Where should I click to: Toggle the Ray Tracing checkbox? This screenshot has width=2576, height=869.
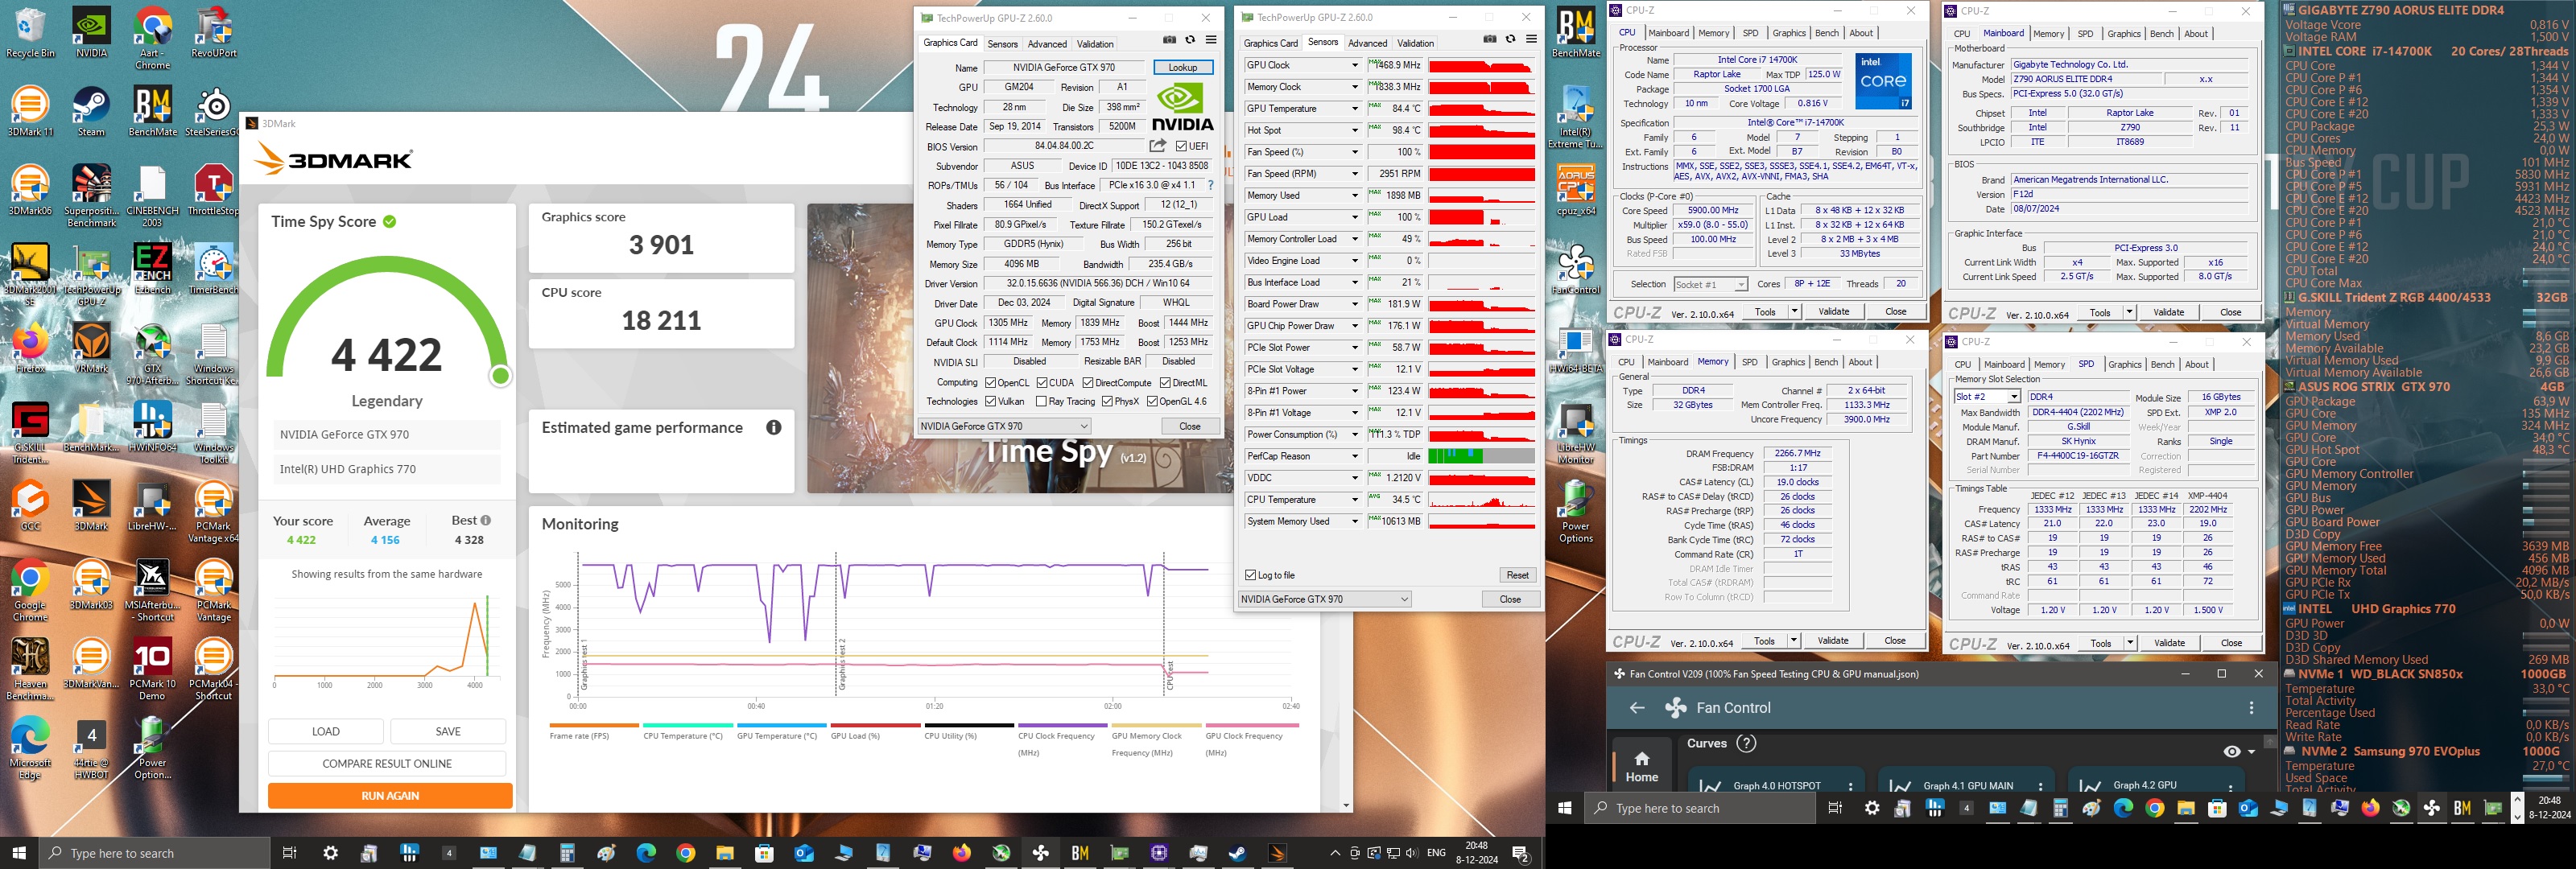1042,401
